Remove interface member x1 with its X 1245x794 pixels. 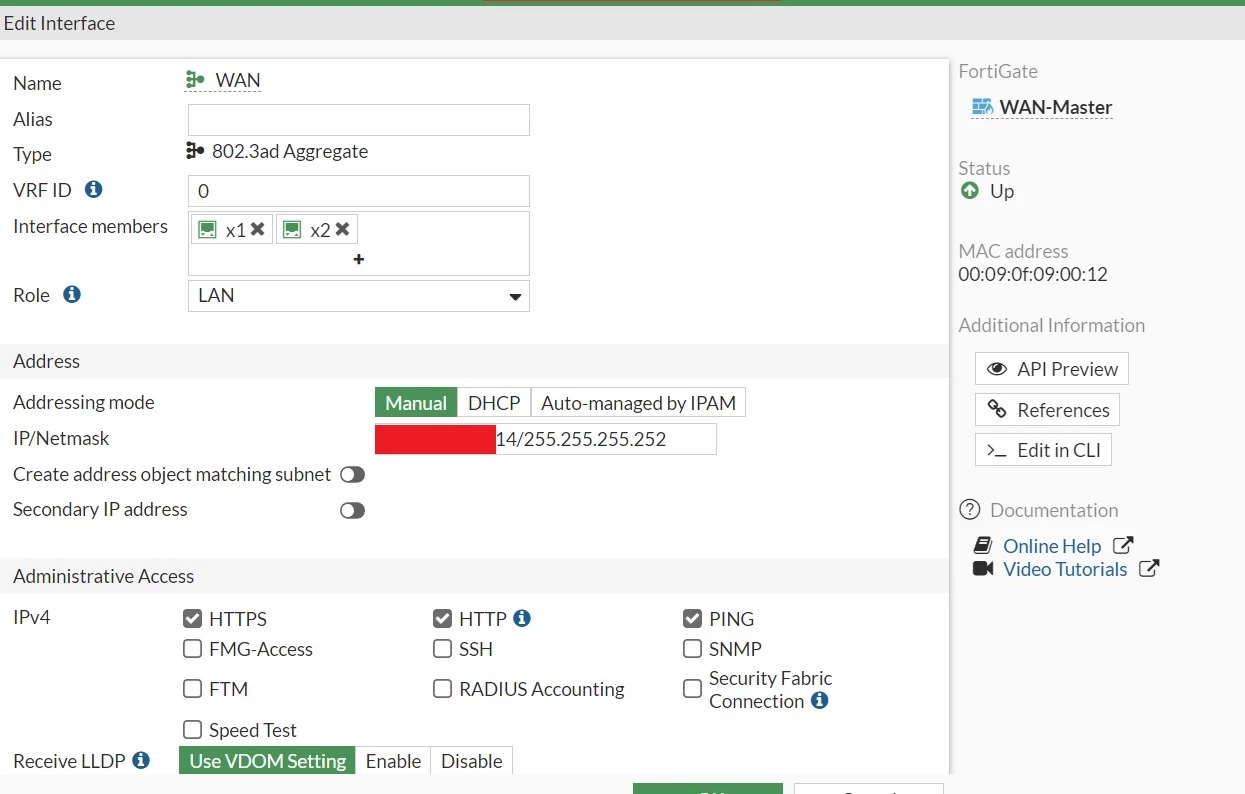258,229
